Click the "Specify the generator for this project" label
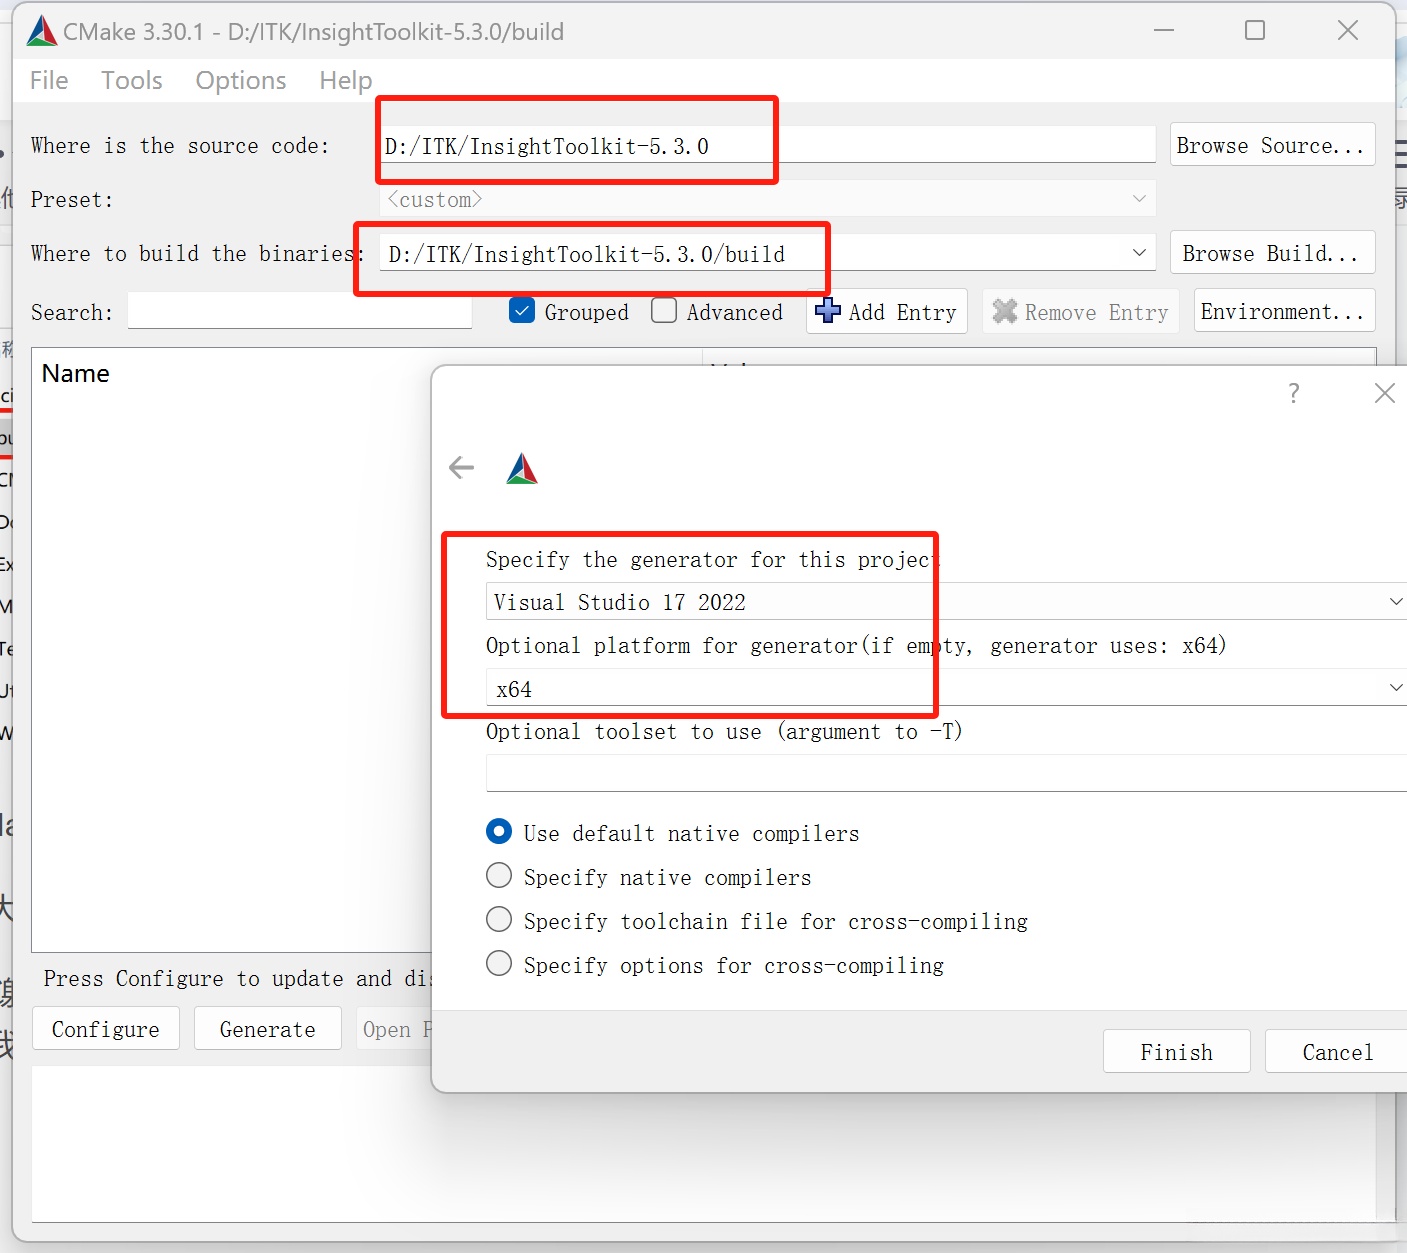Image resolution: width=1407 pixels, height=1253 pixels. click(x=712, y=560)
